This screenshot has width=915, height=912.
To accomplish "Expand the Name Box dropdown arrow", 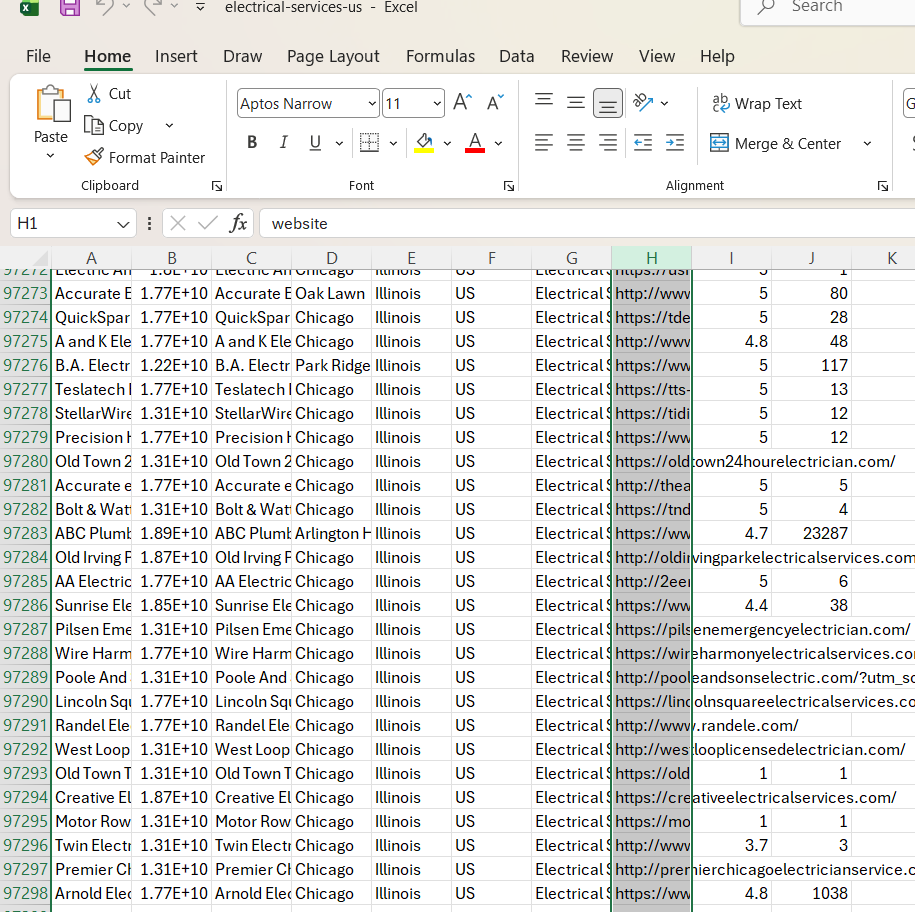I will pos(123,224).
